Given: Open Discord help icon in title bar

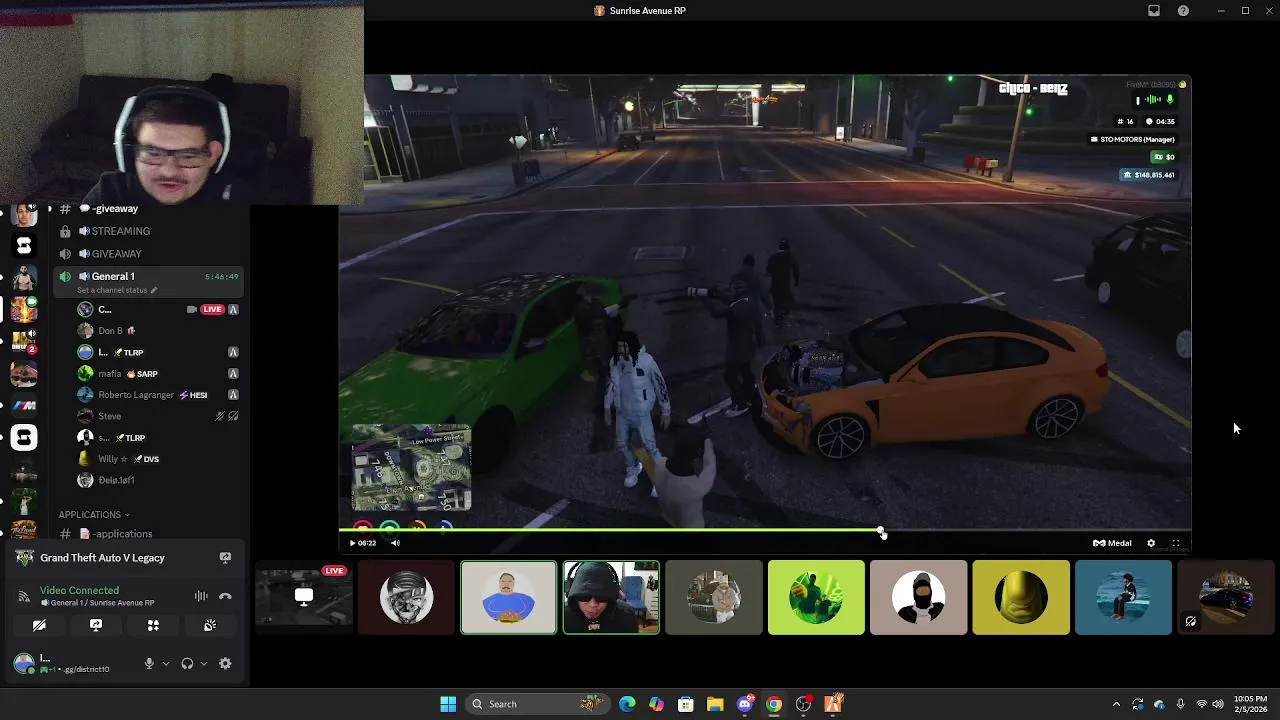Looking at the screenshot, I should tap(1184, 10).
